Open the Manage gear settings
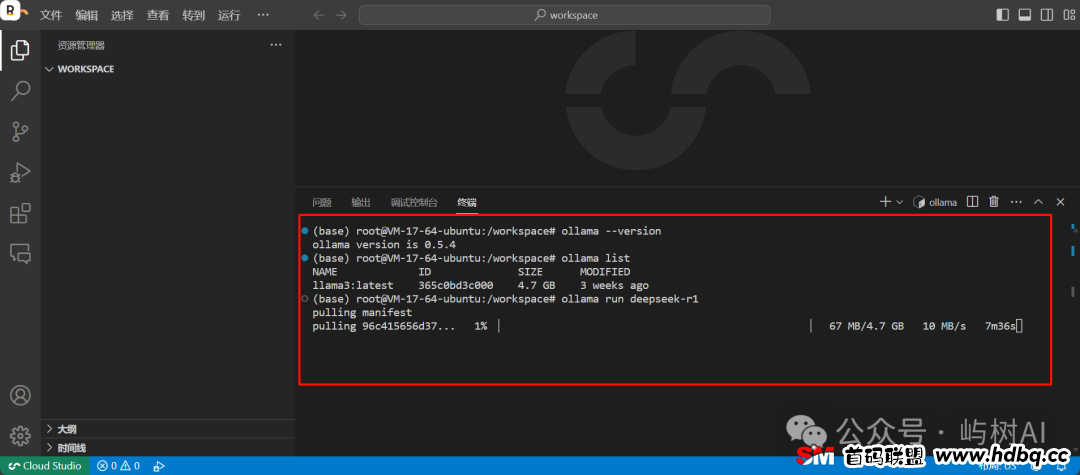 coord(20,435)
